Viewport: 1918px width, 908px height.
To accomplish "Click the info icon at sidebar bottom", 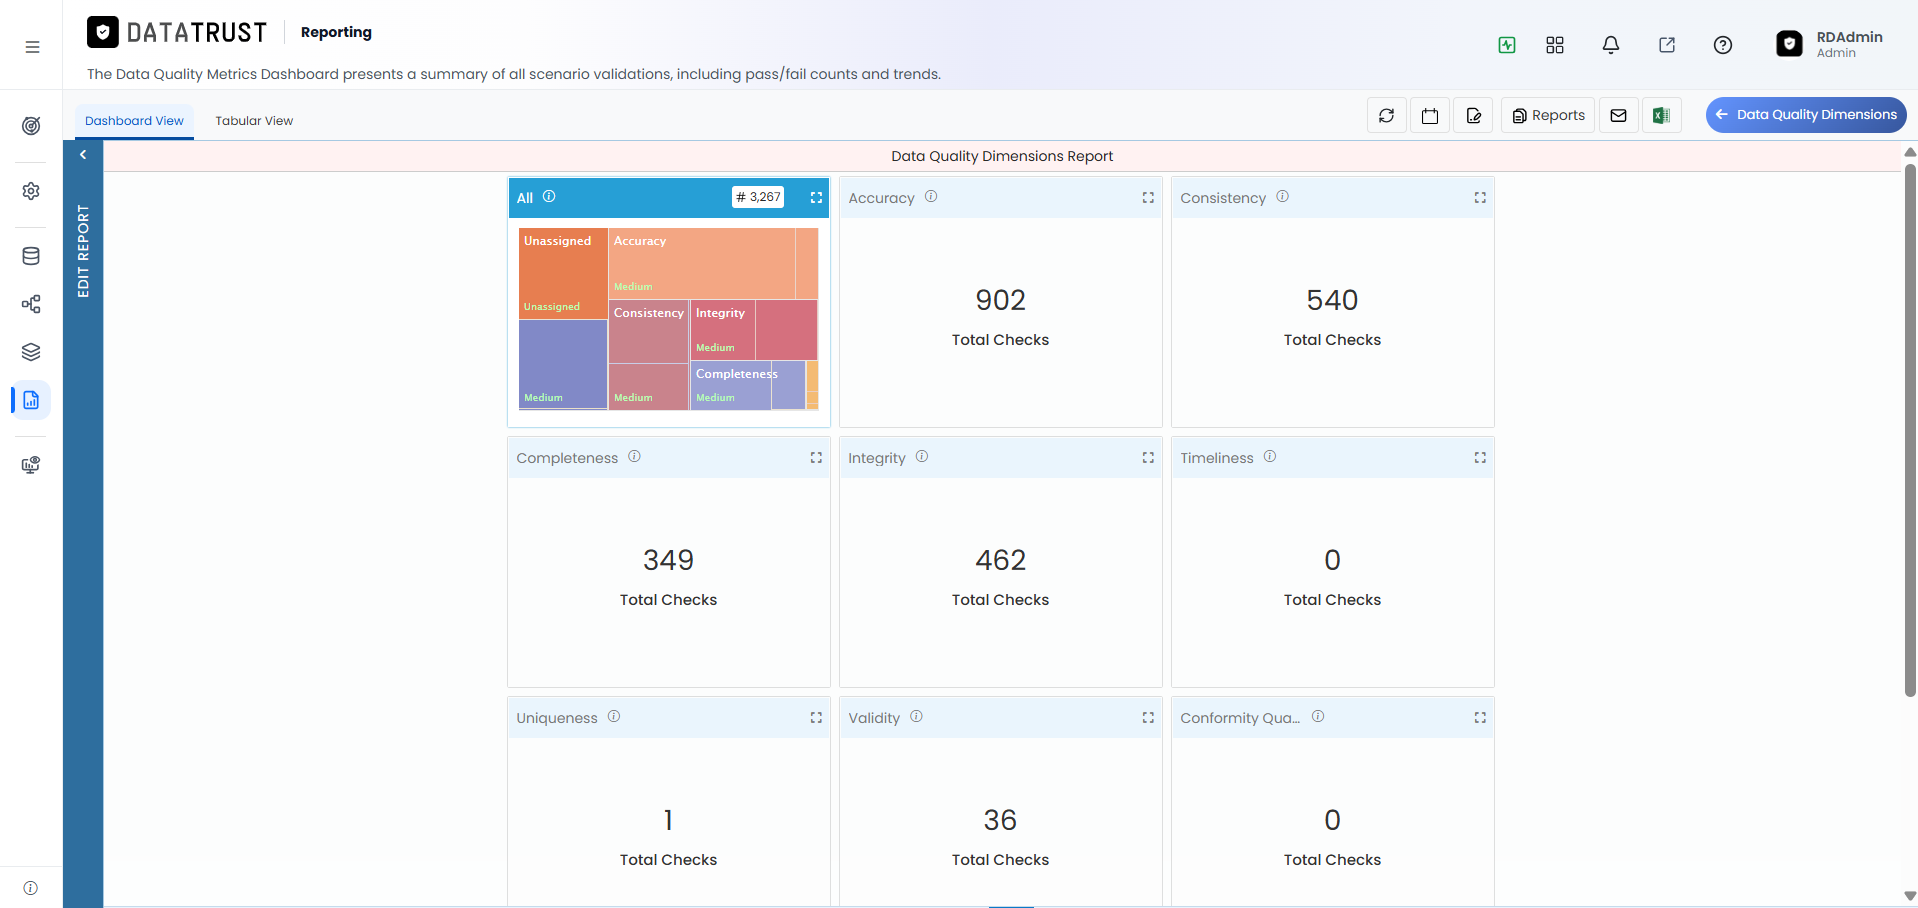I will pyautogui.click(x=31, y=888).
